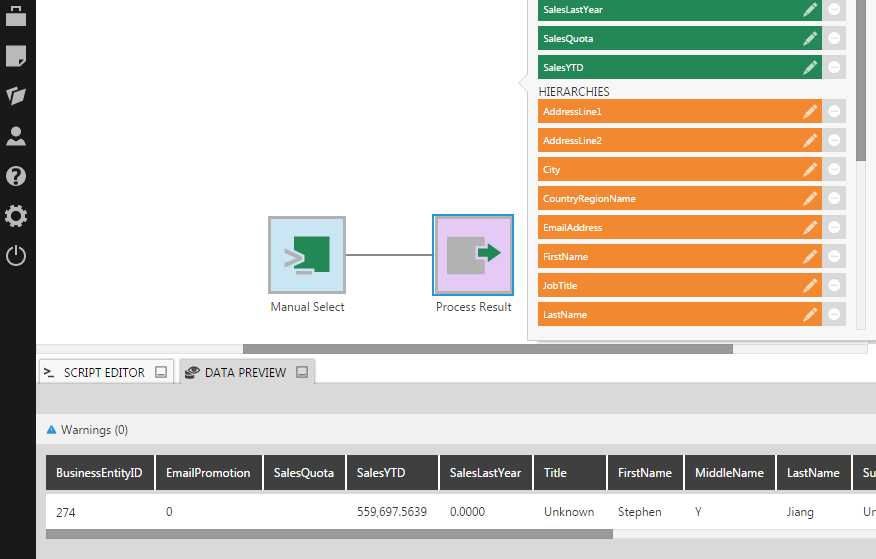Select the Manual Select transform node
The image size is (876, 559).
[307, 255]
